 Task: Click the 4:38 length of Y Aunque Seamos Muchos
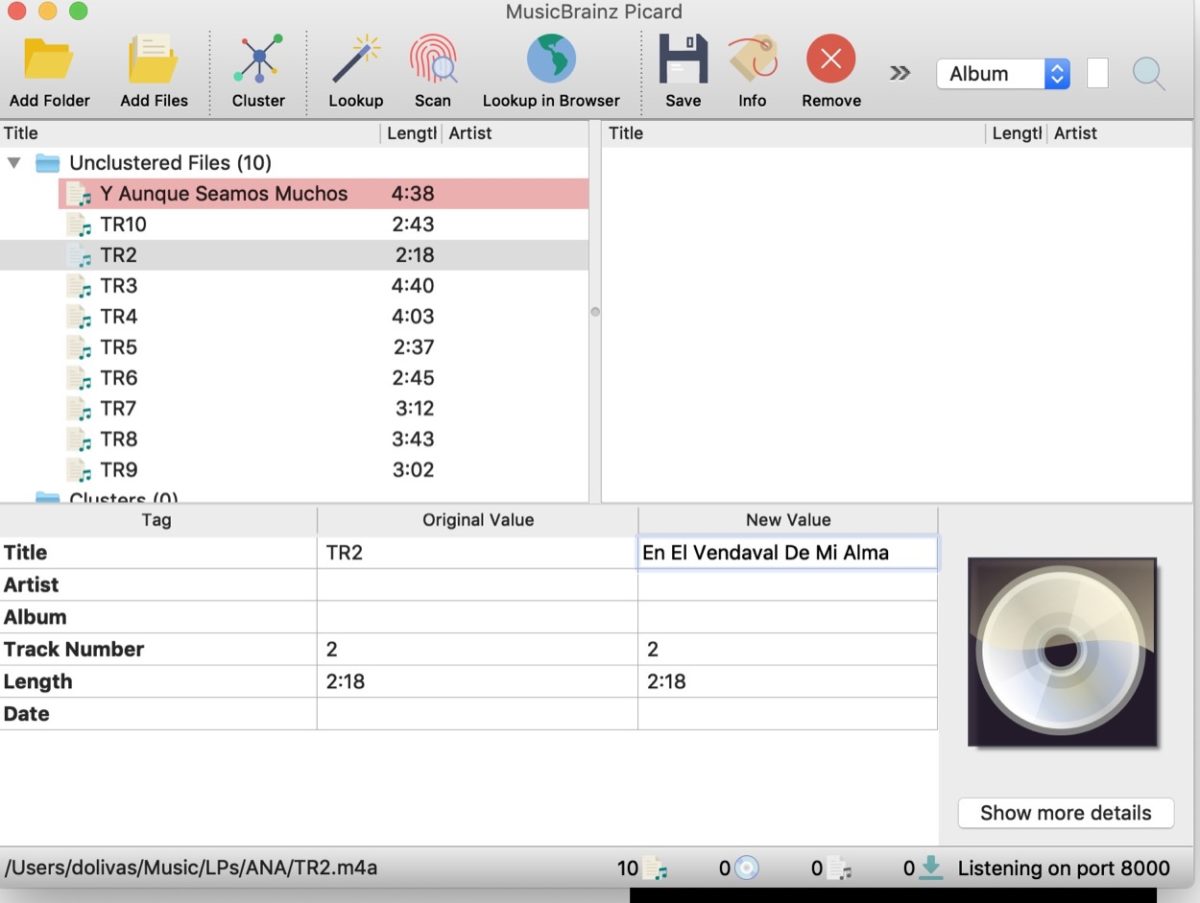pyautogui.click(x=413, y=194)
